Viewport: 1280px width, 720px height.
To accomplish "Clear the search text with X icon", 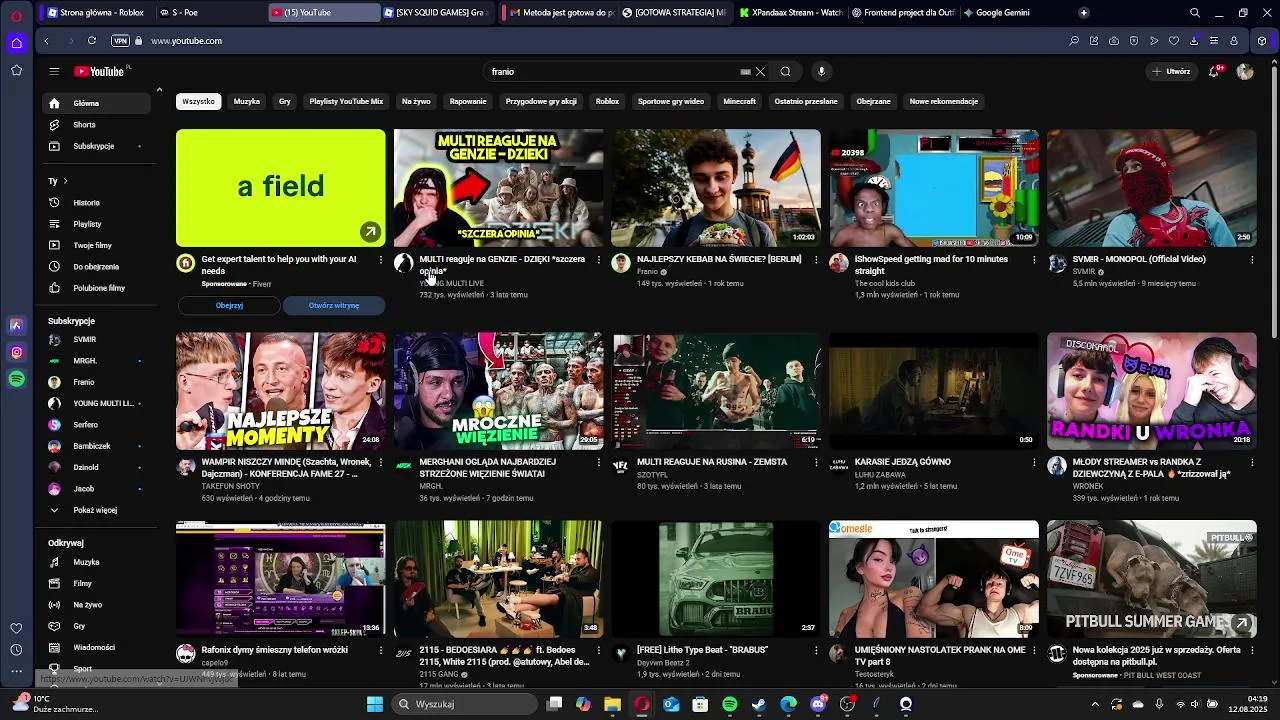I will (x=760, y=72).
